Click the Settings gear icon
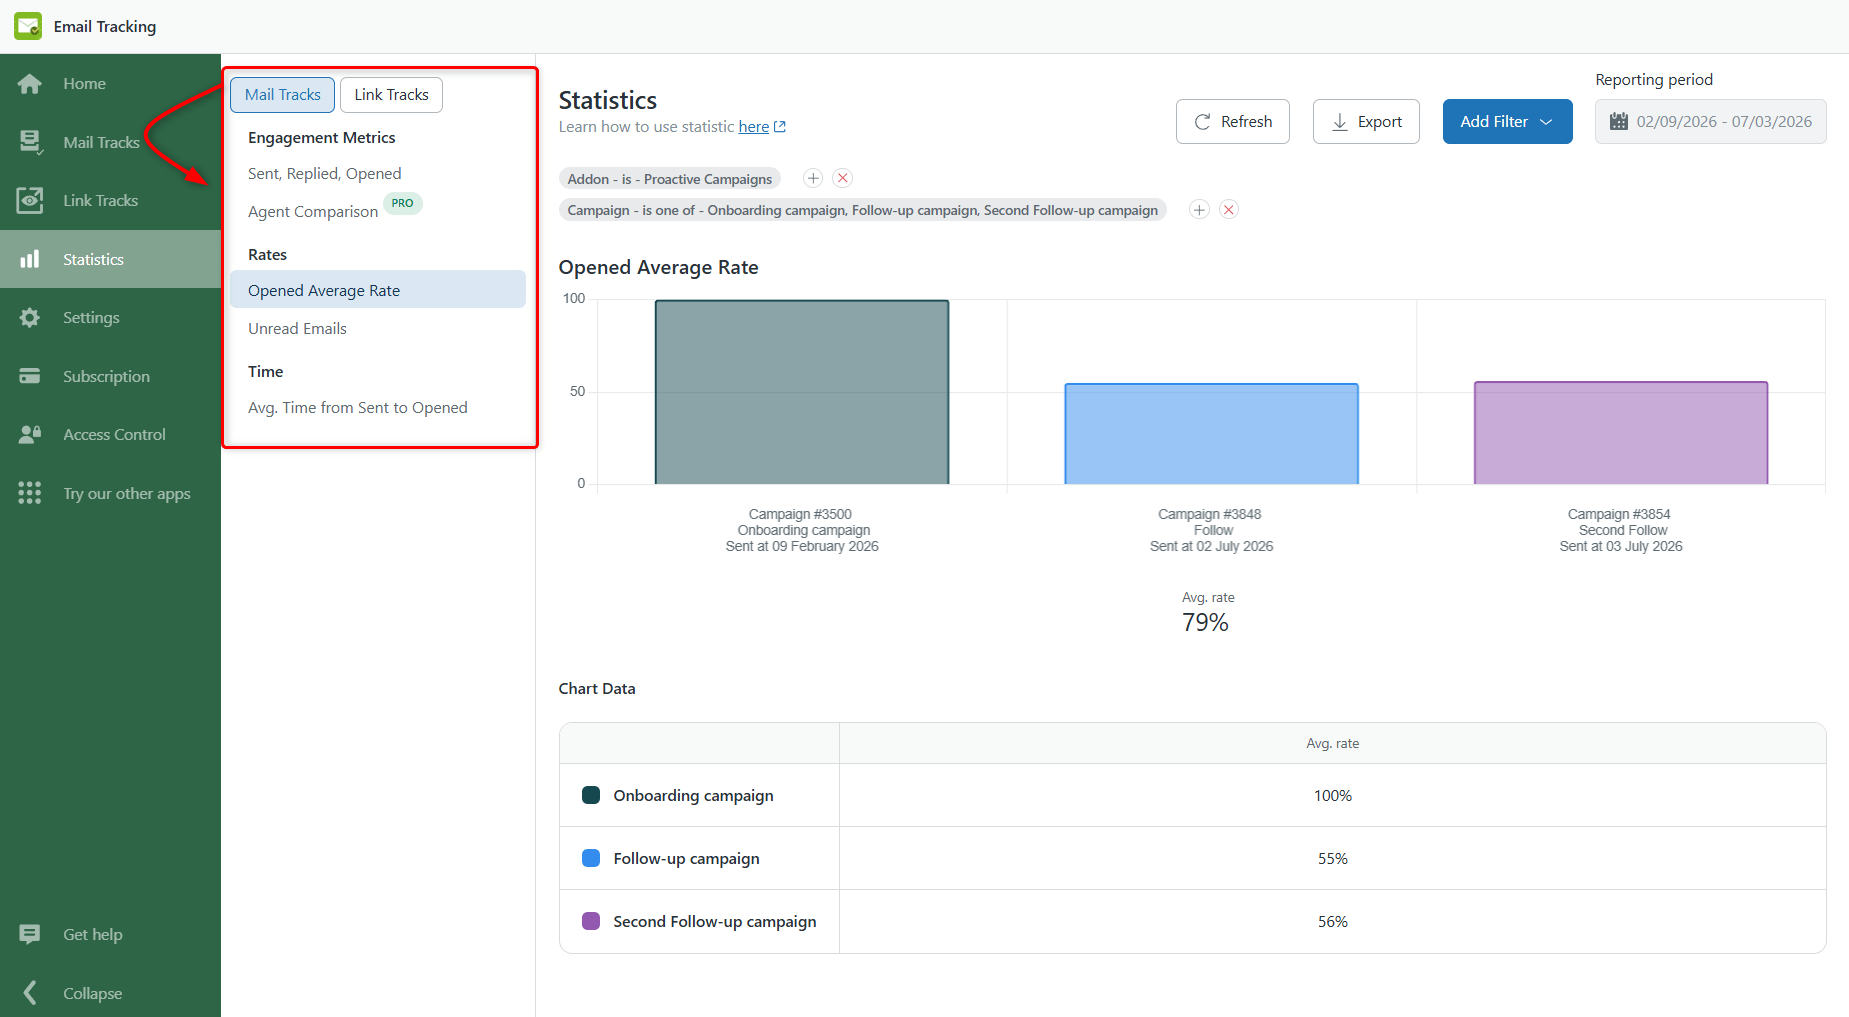This screenshot has height=1017, width=1849. [30, 317]
